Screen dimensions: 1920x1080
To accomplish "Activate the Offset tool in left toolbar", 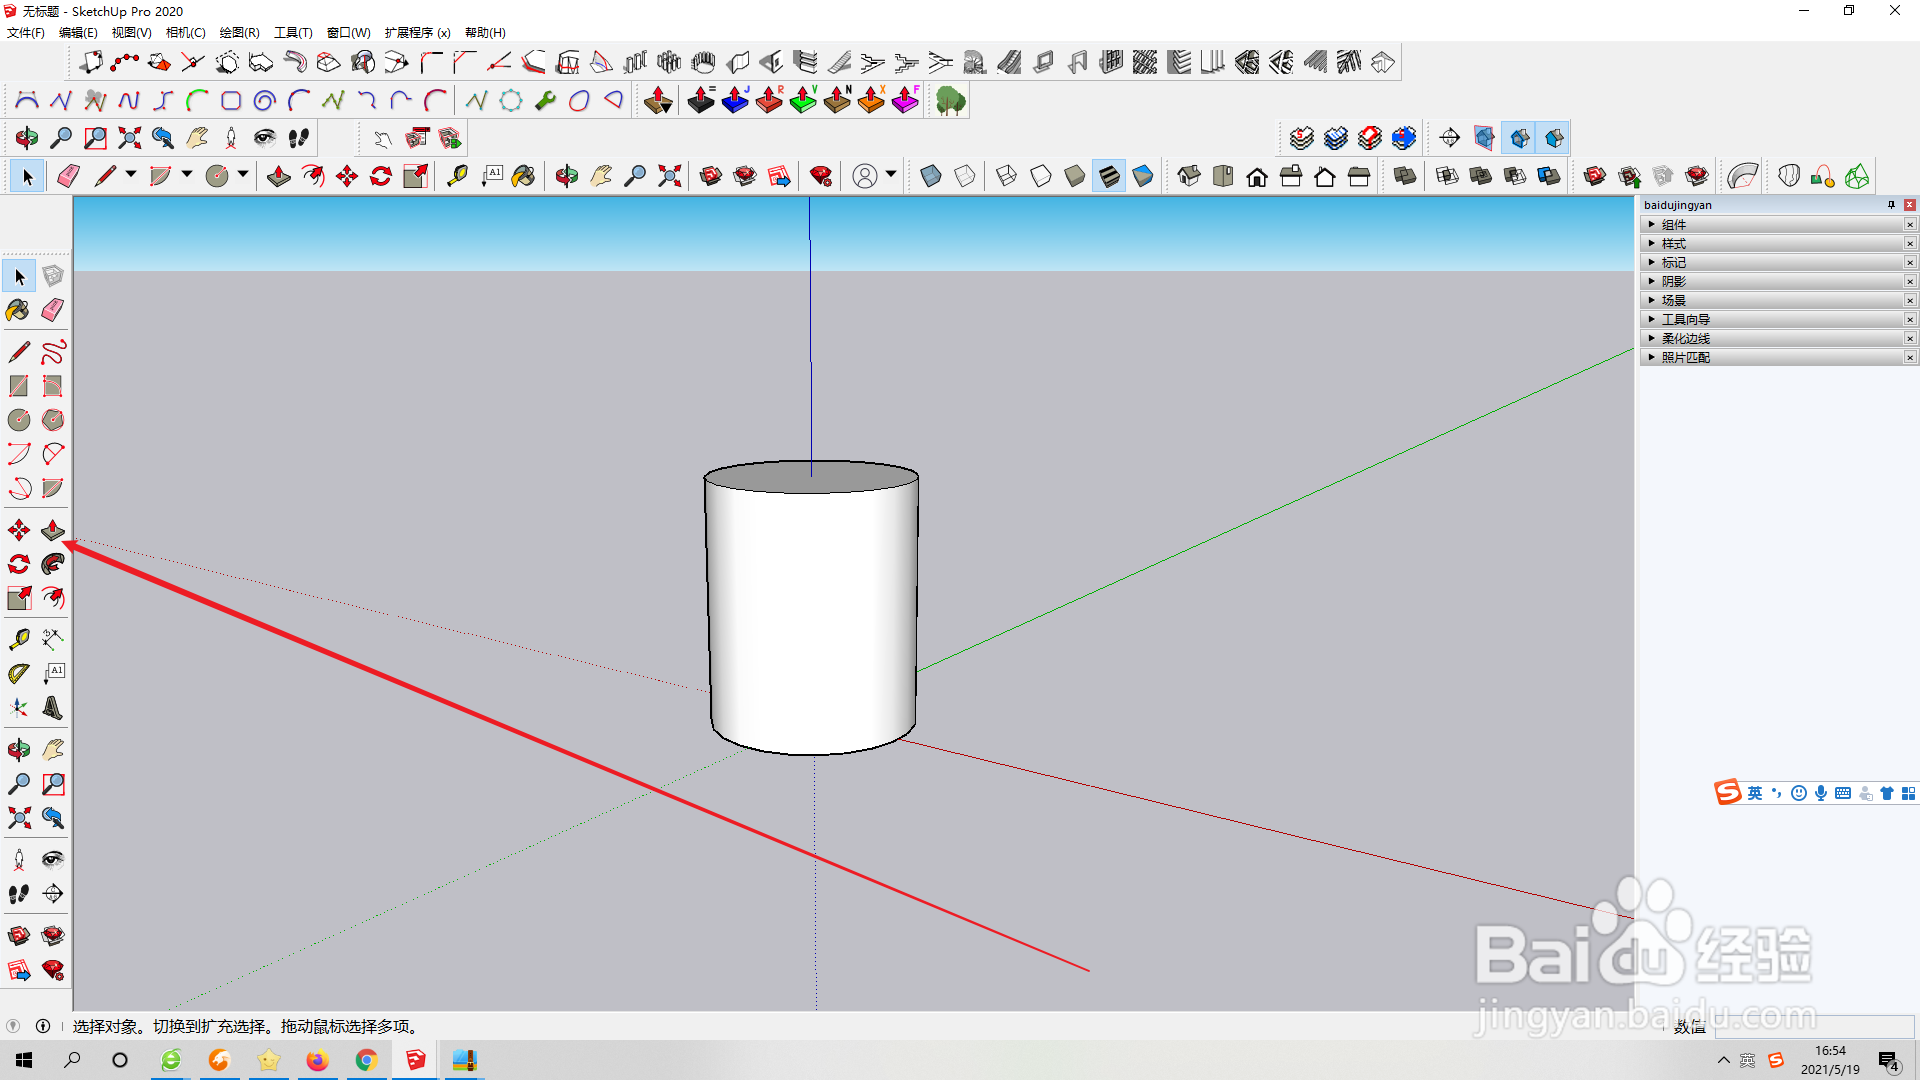I will tap(53, 598).
